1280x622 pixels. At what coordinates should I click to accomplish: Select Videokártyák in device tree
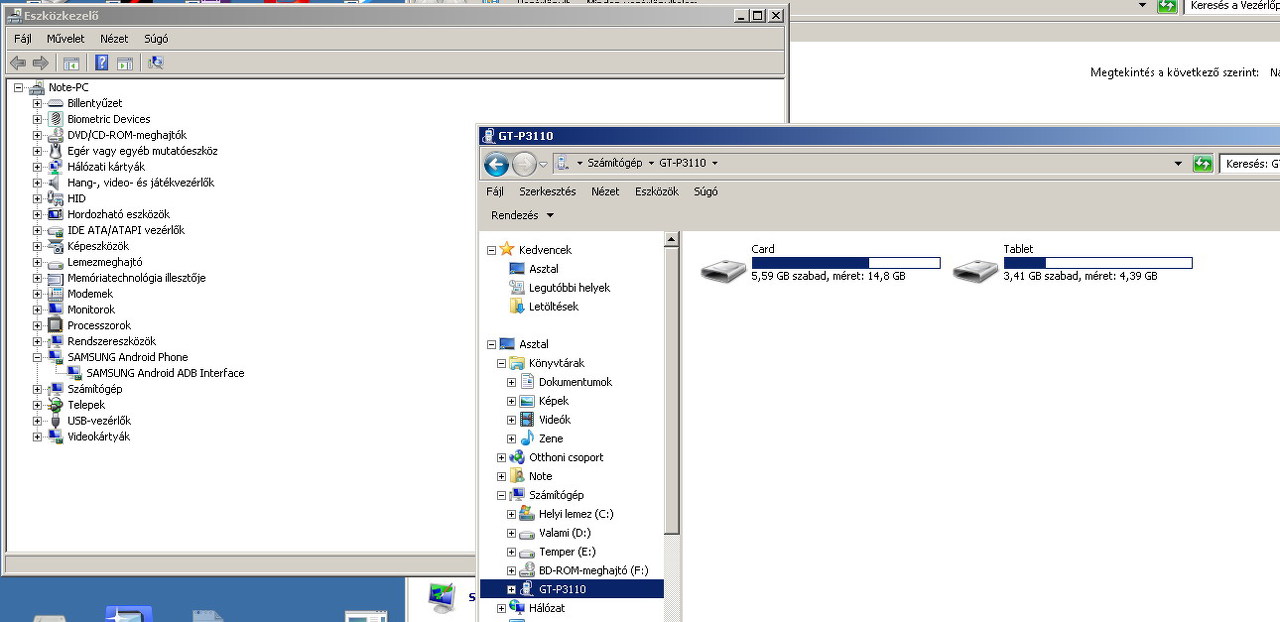click(x=98, y=437)
